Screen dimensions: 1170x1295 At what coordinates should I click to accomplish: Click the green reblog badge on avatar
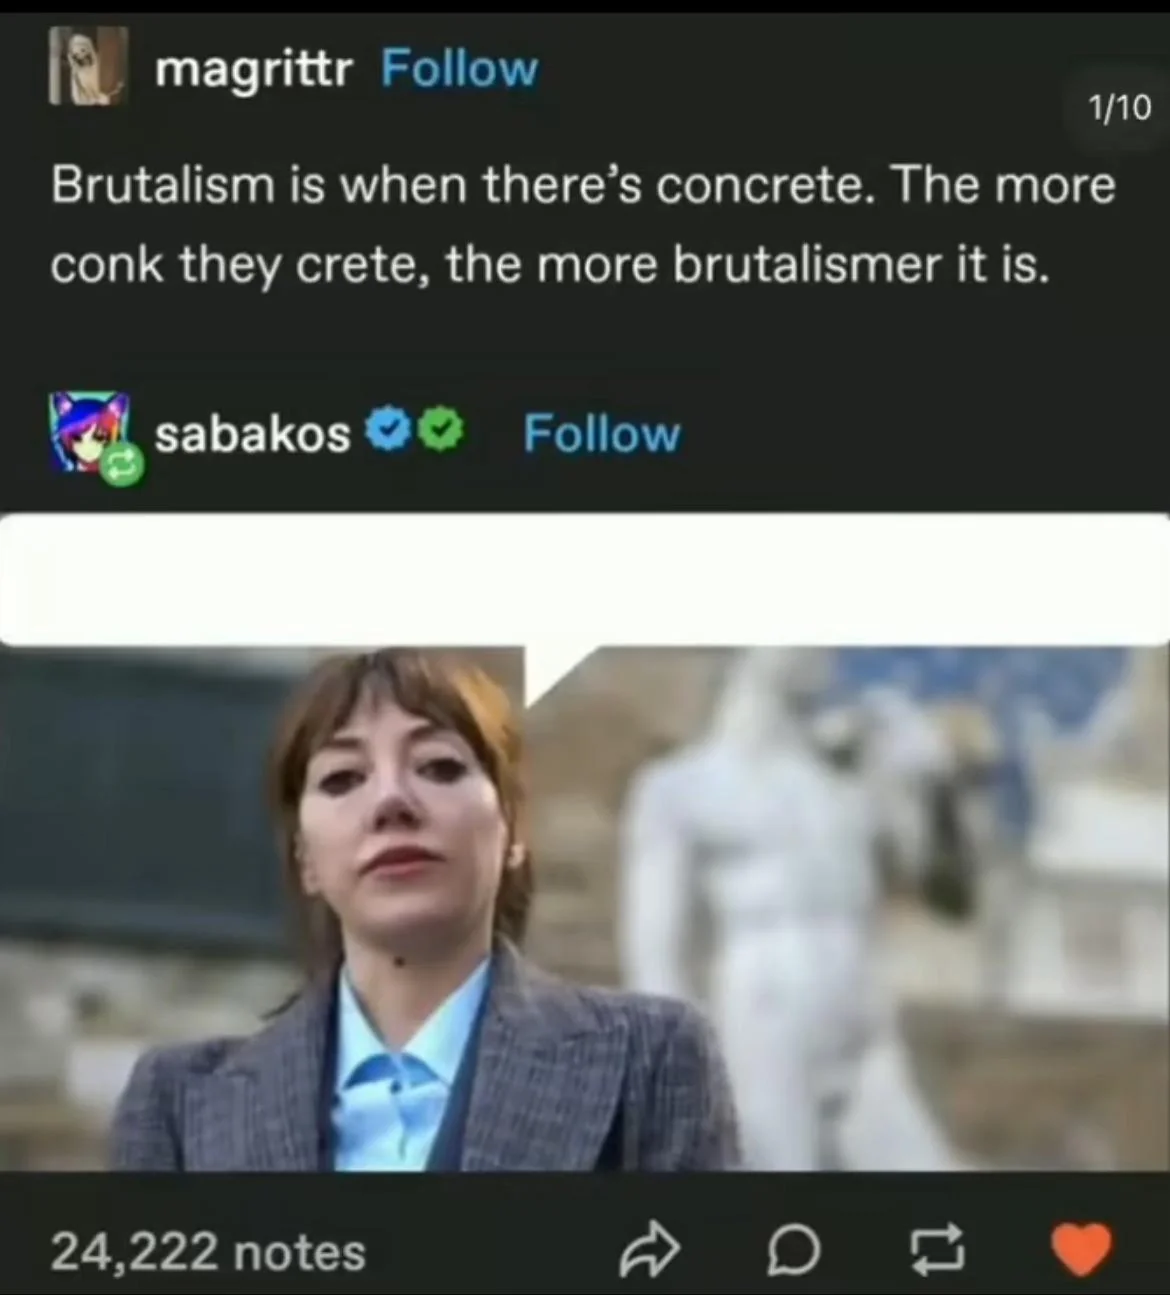pyautogui.click(x=122, y=464)
